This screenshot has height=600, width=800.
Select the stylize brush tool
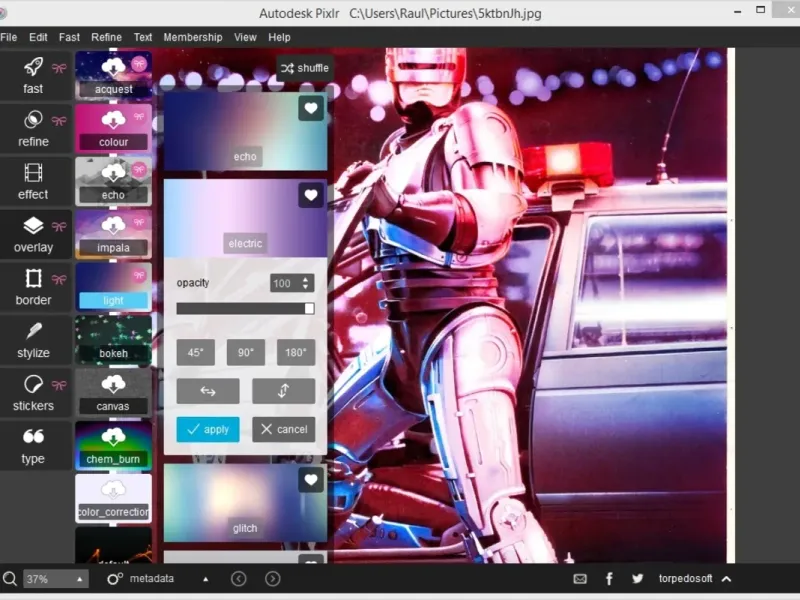[33, 333]
